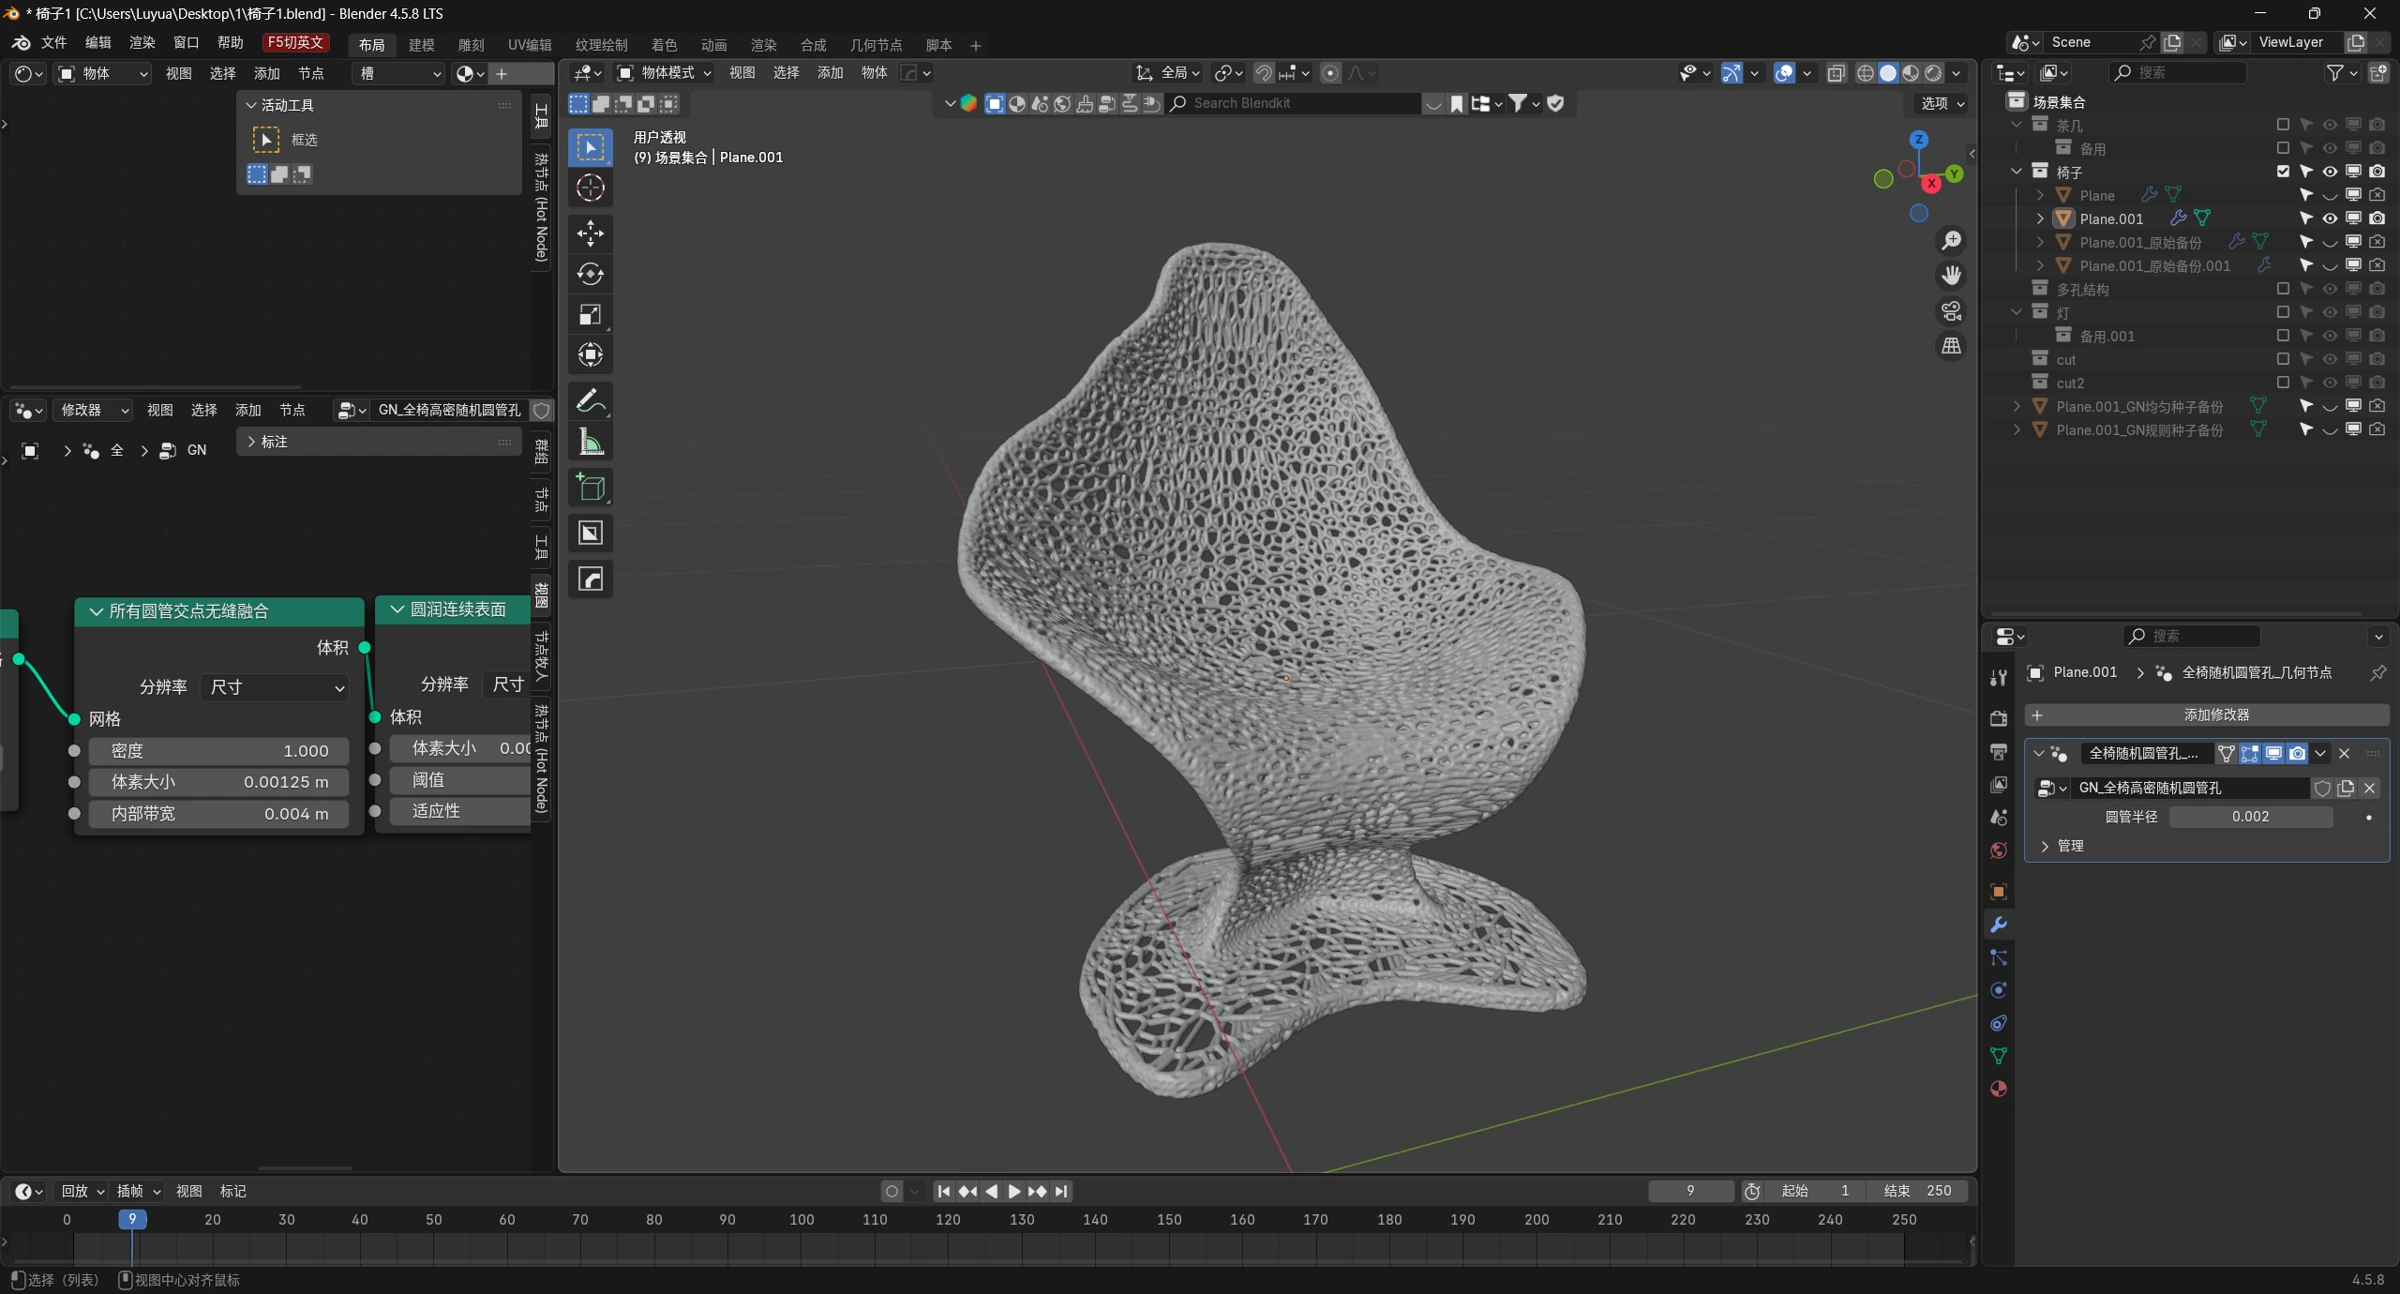
Task: Click the 添加修改器 button
Action: click(x=2207, y=715)
